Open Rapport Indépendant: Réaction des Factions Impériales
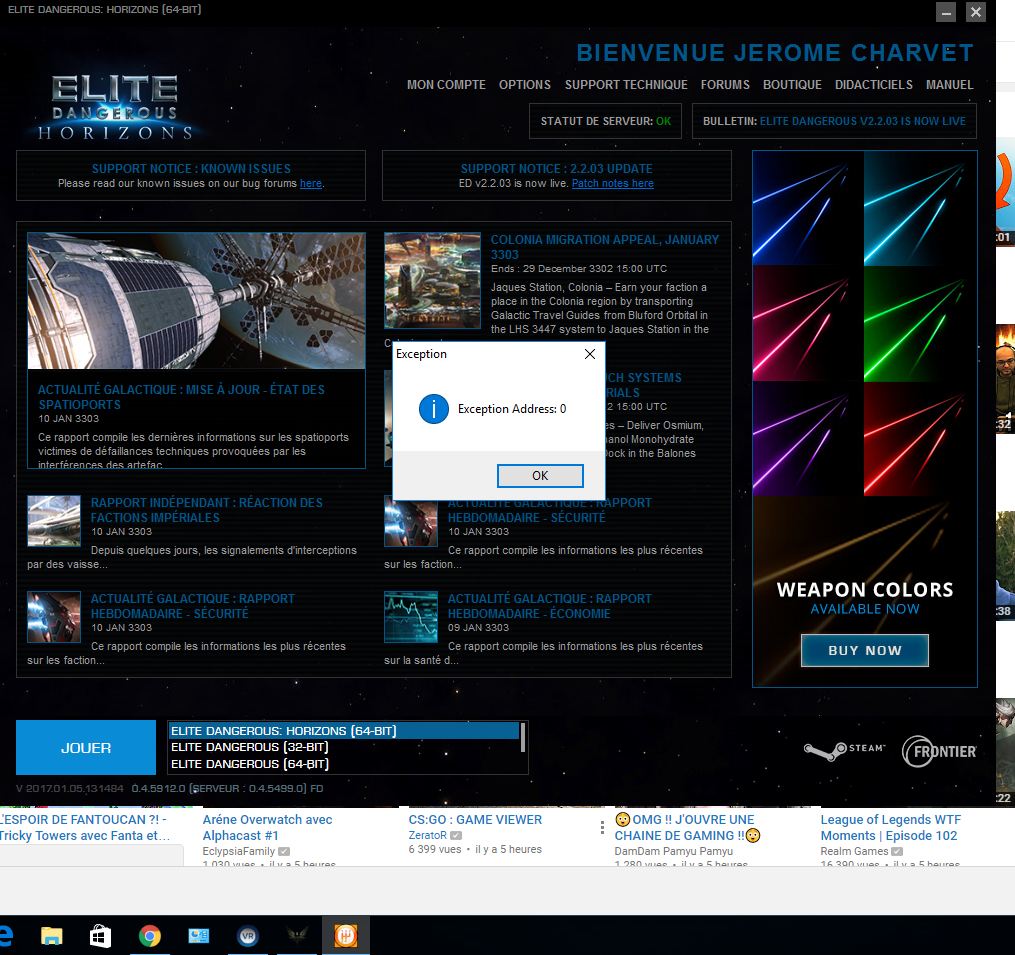1015x955 pixels. pos(206,510)
